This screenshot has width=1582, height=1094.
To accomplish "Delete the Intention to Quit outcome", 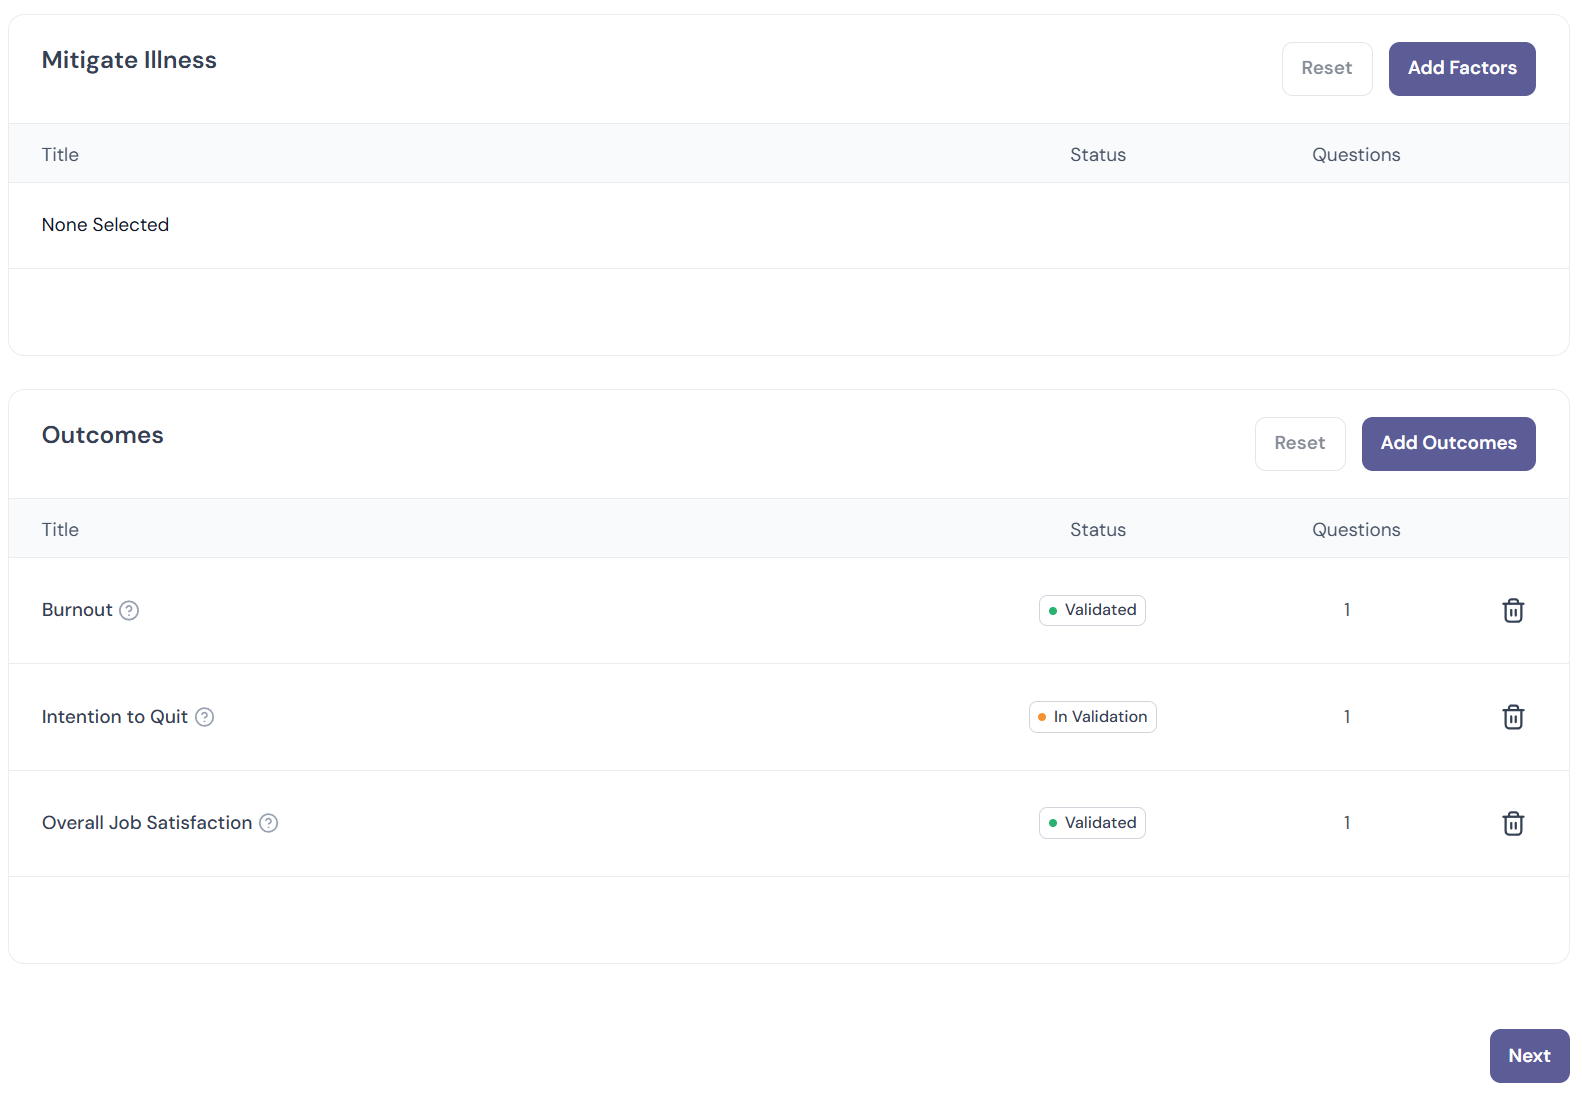I will click(1513, 717).
